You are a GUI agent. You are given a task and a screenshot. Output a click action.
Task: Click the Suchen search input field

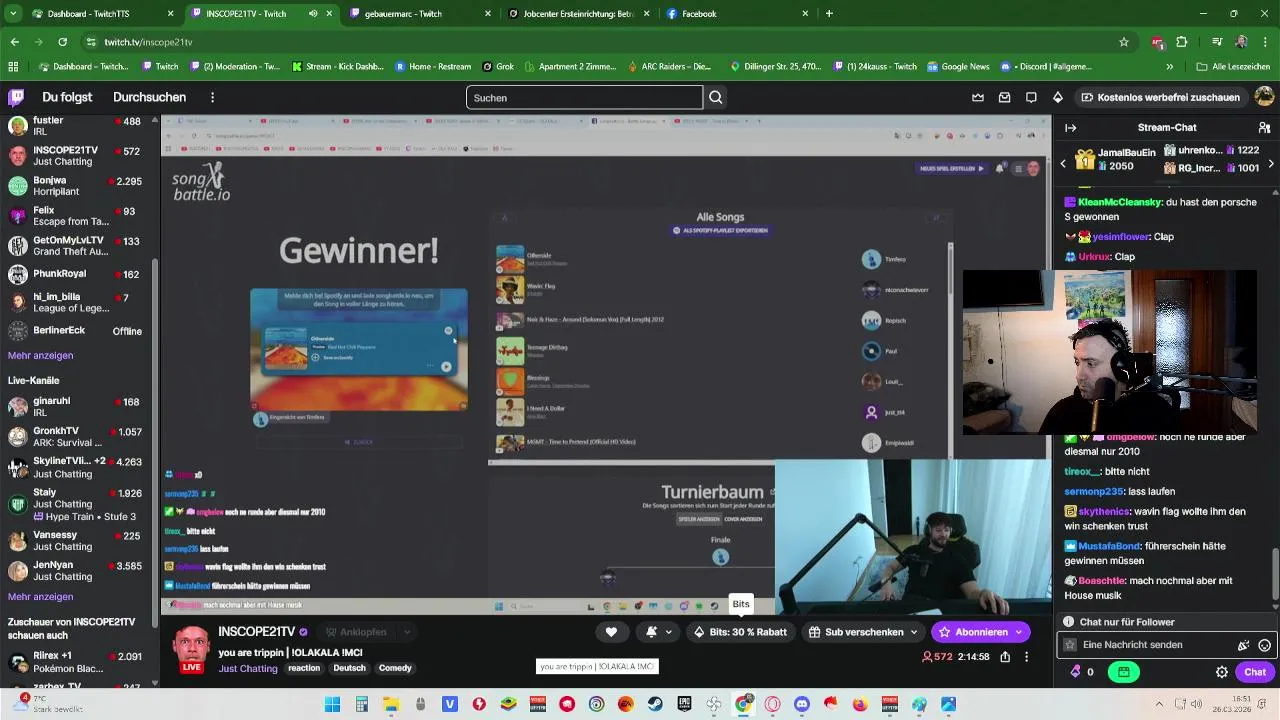point(584,97)
